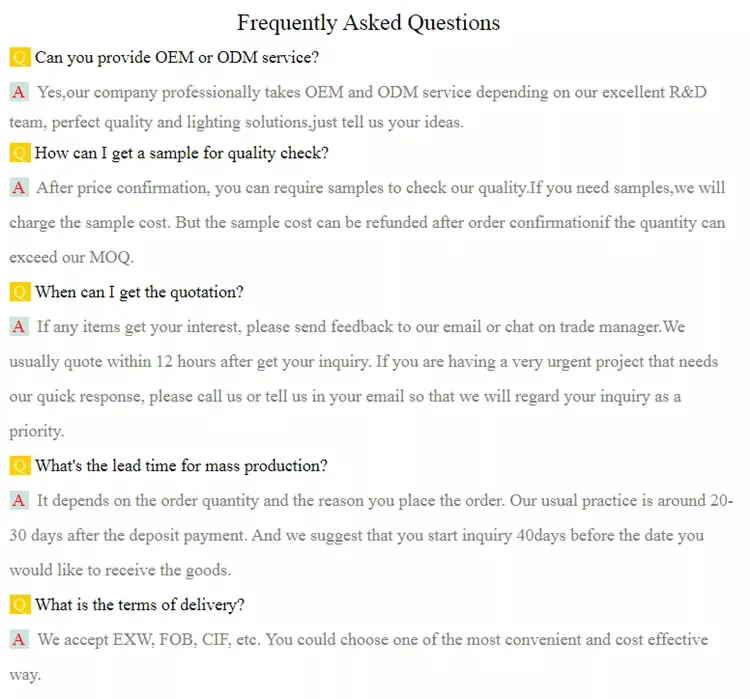750x699 pixels.
Task: Click the word "priority." in the answer
Action: pyautogui.click(x=37, y=432)
